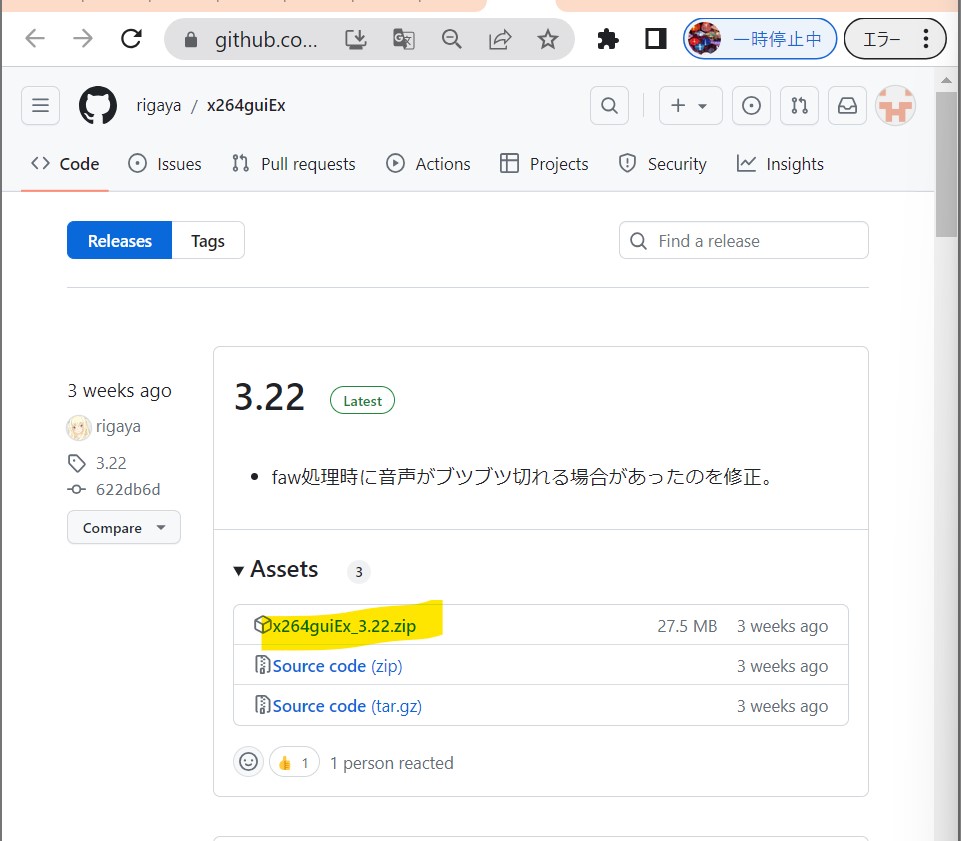Viewport: 961px width, 841px height.
Task: Switch to the Security tab
Action: pyautogui.click(x=663, y=164)
